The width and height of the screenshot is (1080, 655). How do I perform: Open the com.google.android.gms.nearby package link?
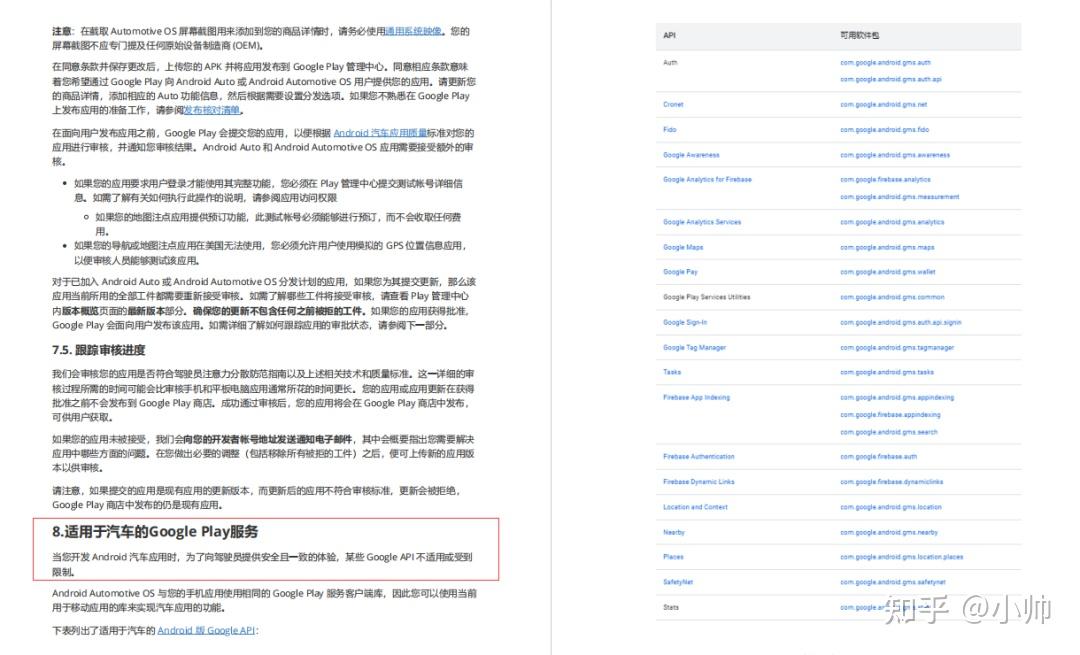[887, 531]
